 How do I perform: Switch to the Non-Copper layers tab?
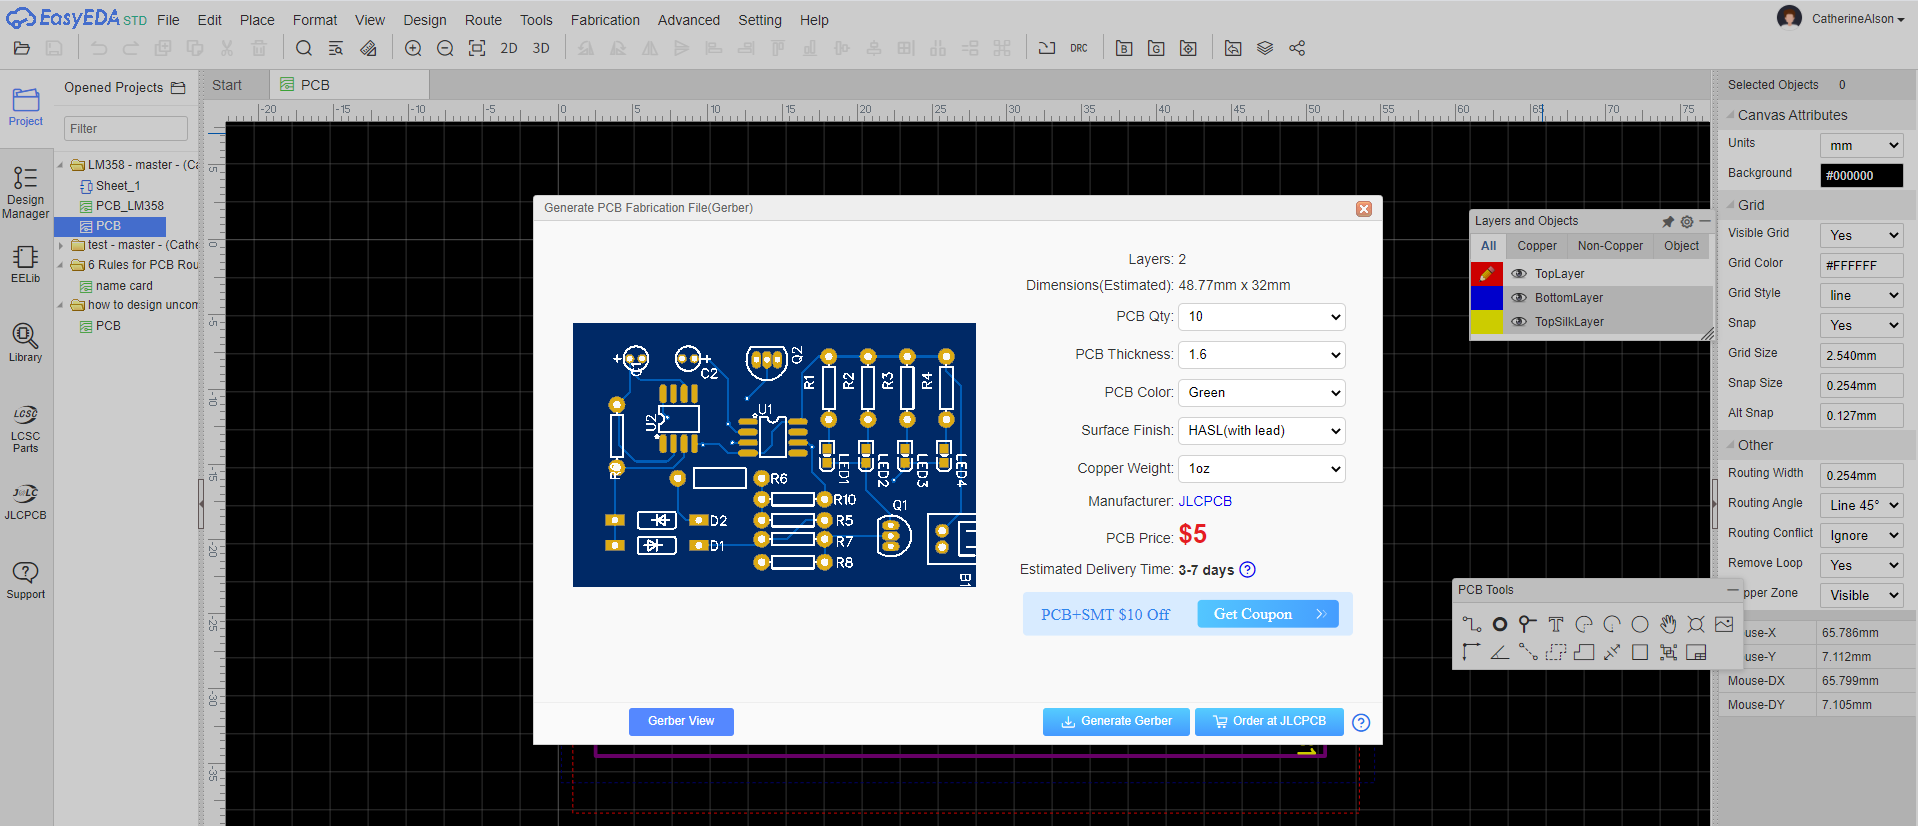click(1609, 246)
